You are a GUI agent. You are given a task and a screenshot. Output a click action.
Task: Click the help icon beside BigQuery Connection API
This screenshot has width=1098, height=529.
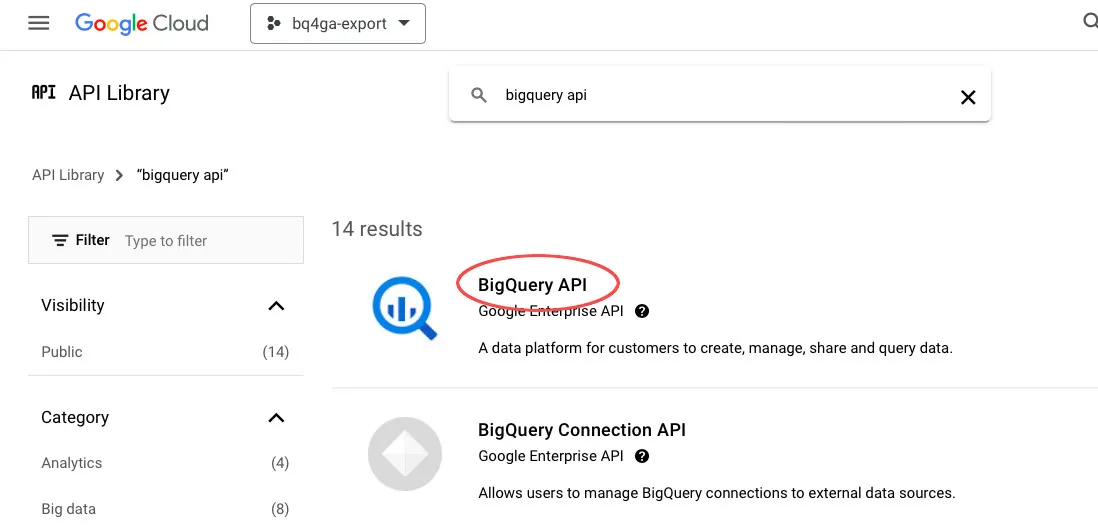tap(642, 456)
